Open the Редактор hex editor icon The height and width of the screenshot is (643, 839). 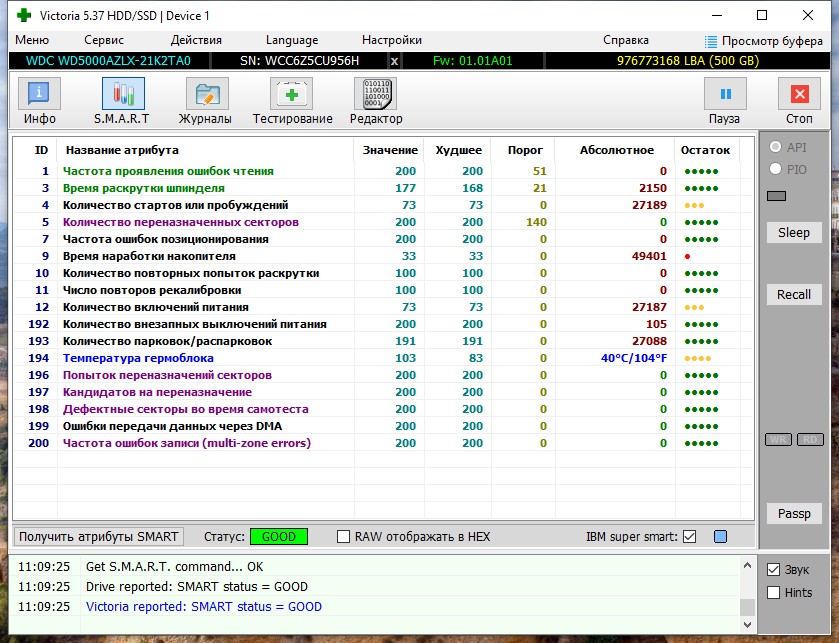coord(375,94)
